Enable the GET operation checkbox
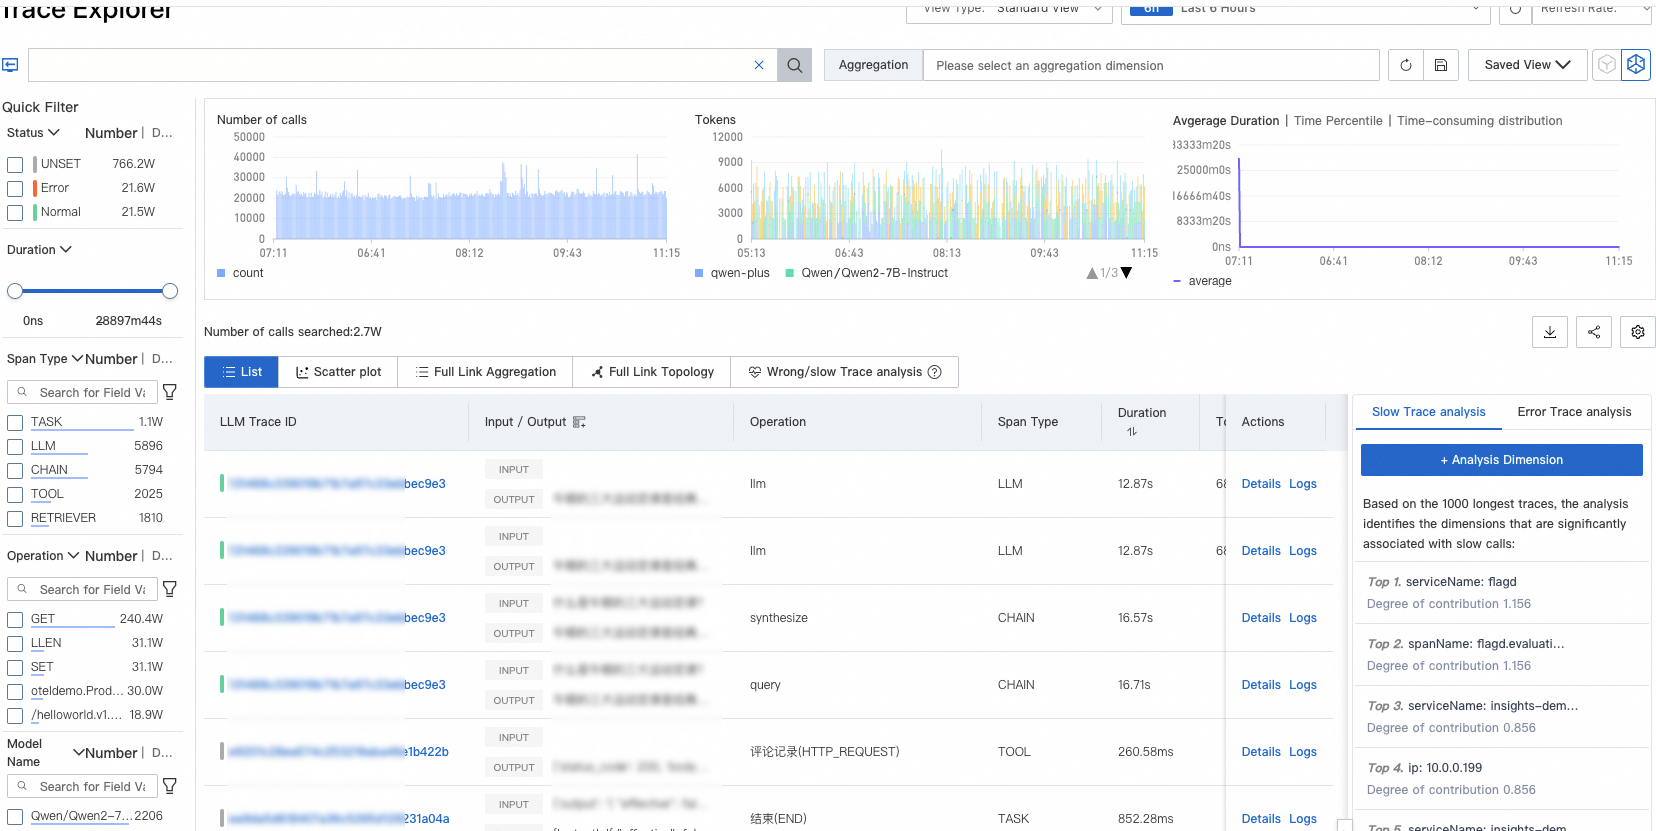1656x831 pixels. pyautogui.click(x=15, y=619)
